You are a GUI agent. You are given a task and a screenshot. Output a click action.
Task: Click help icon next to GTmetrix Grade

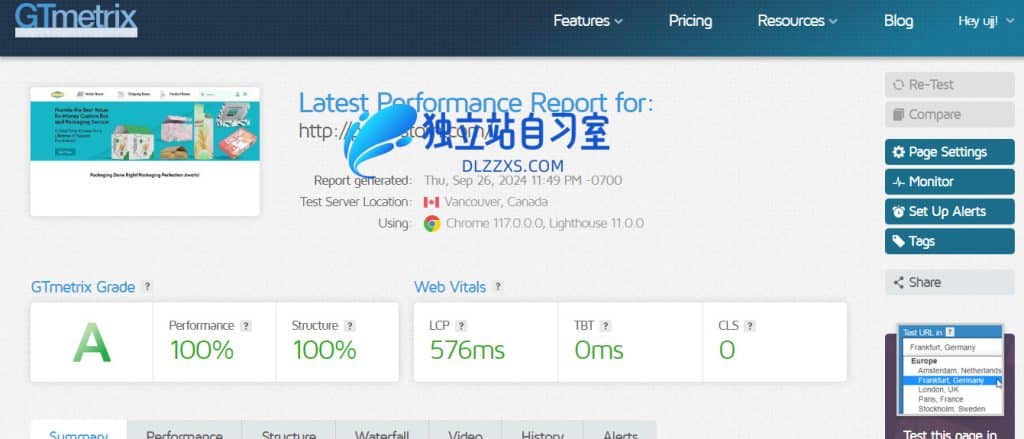[148, 286]
